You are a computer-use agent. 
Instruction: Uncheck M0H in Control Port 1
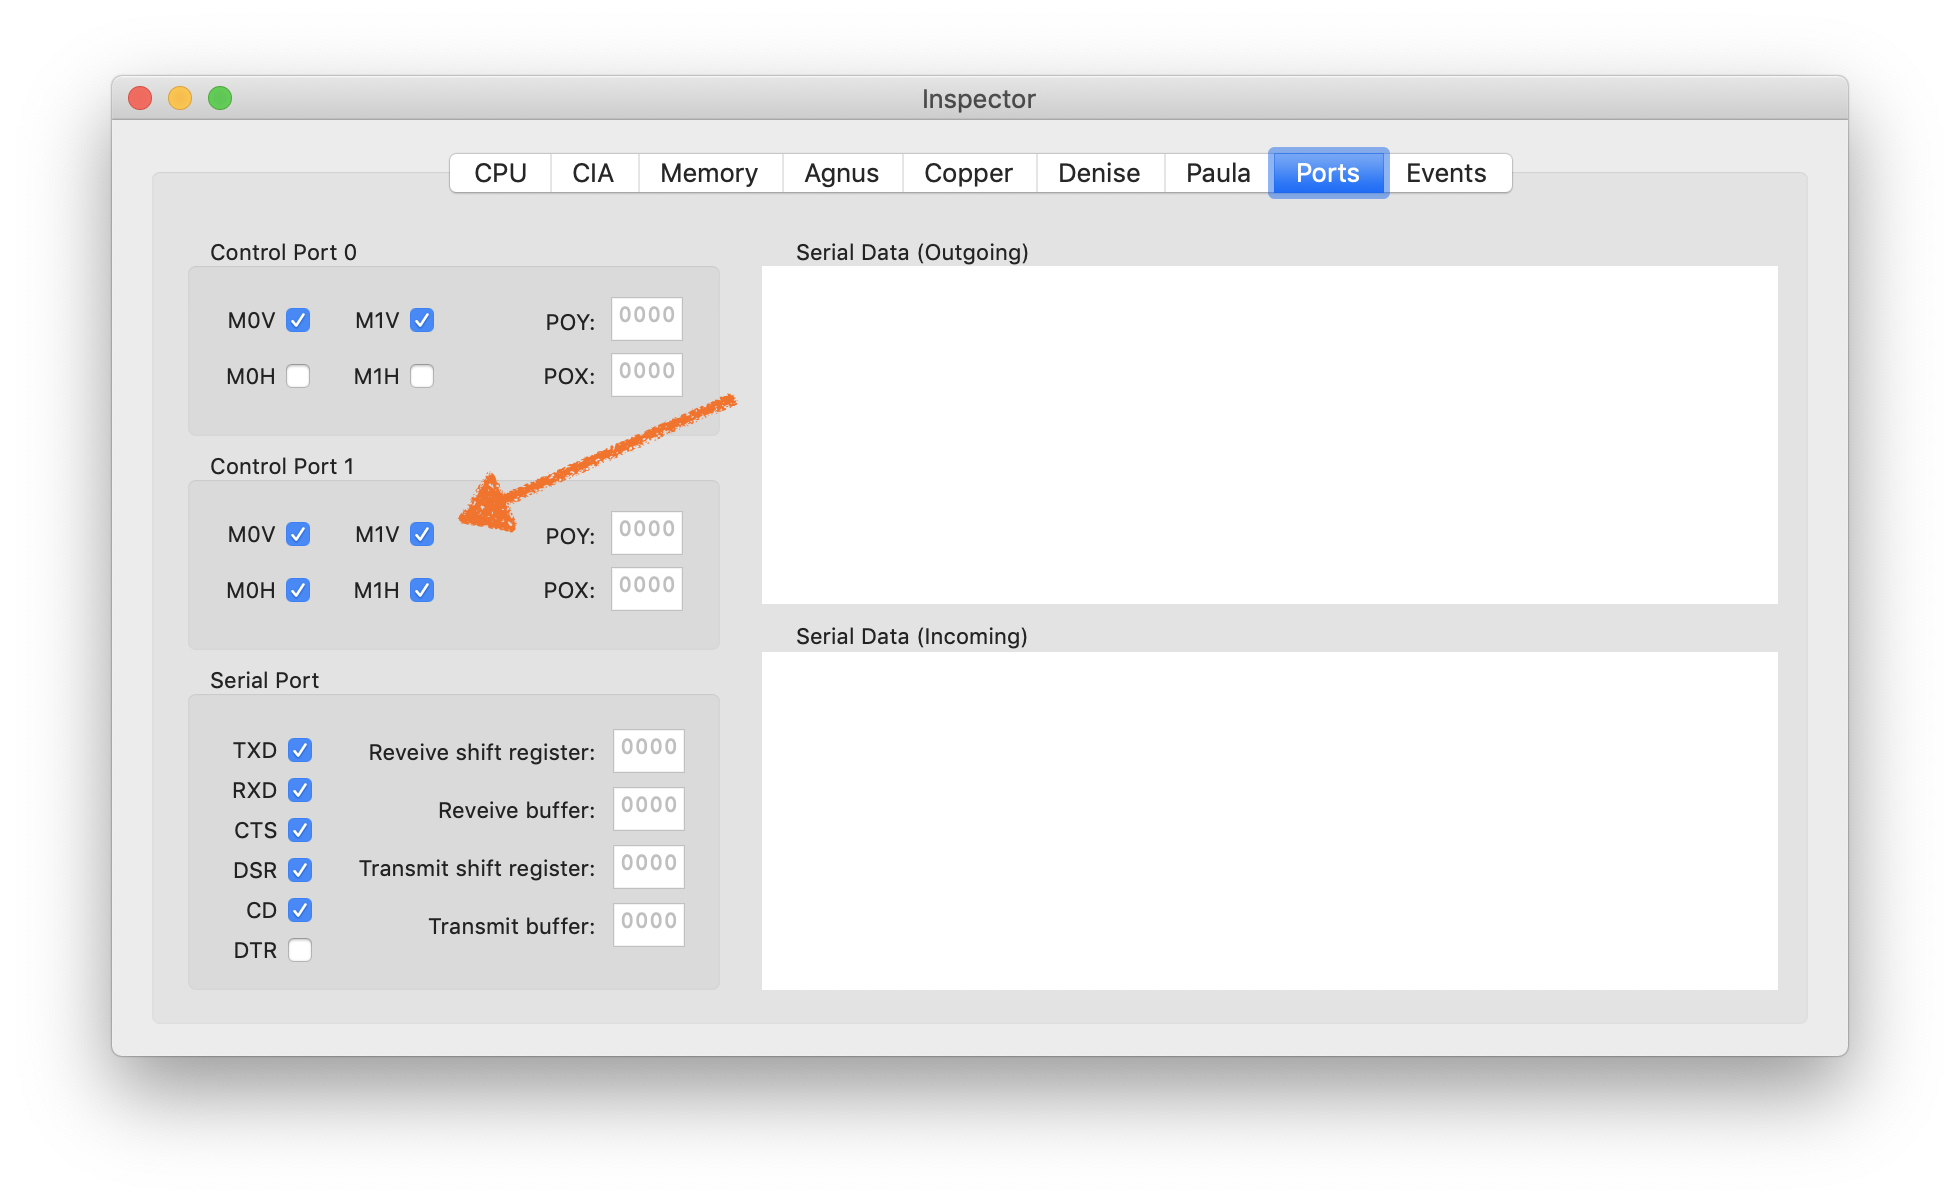298,590
